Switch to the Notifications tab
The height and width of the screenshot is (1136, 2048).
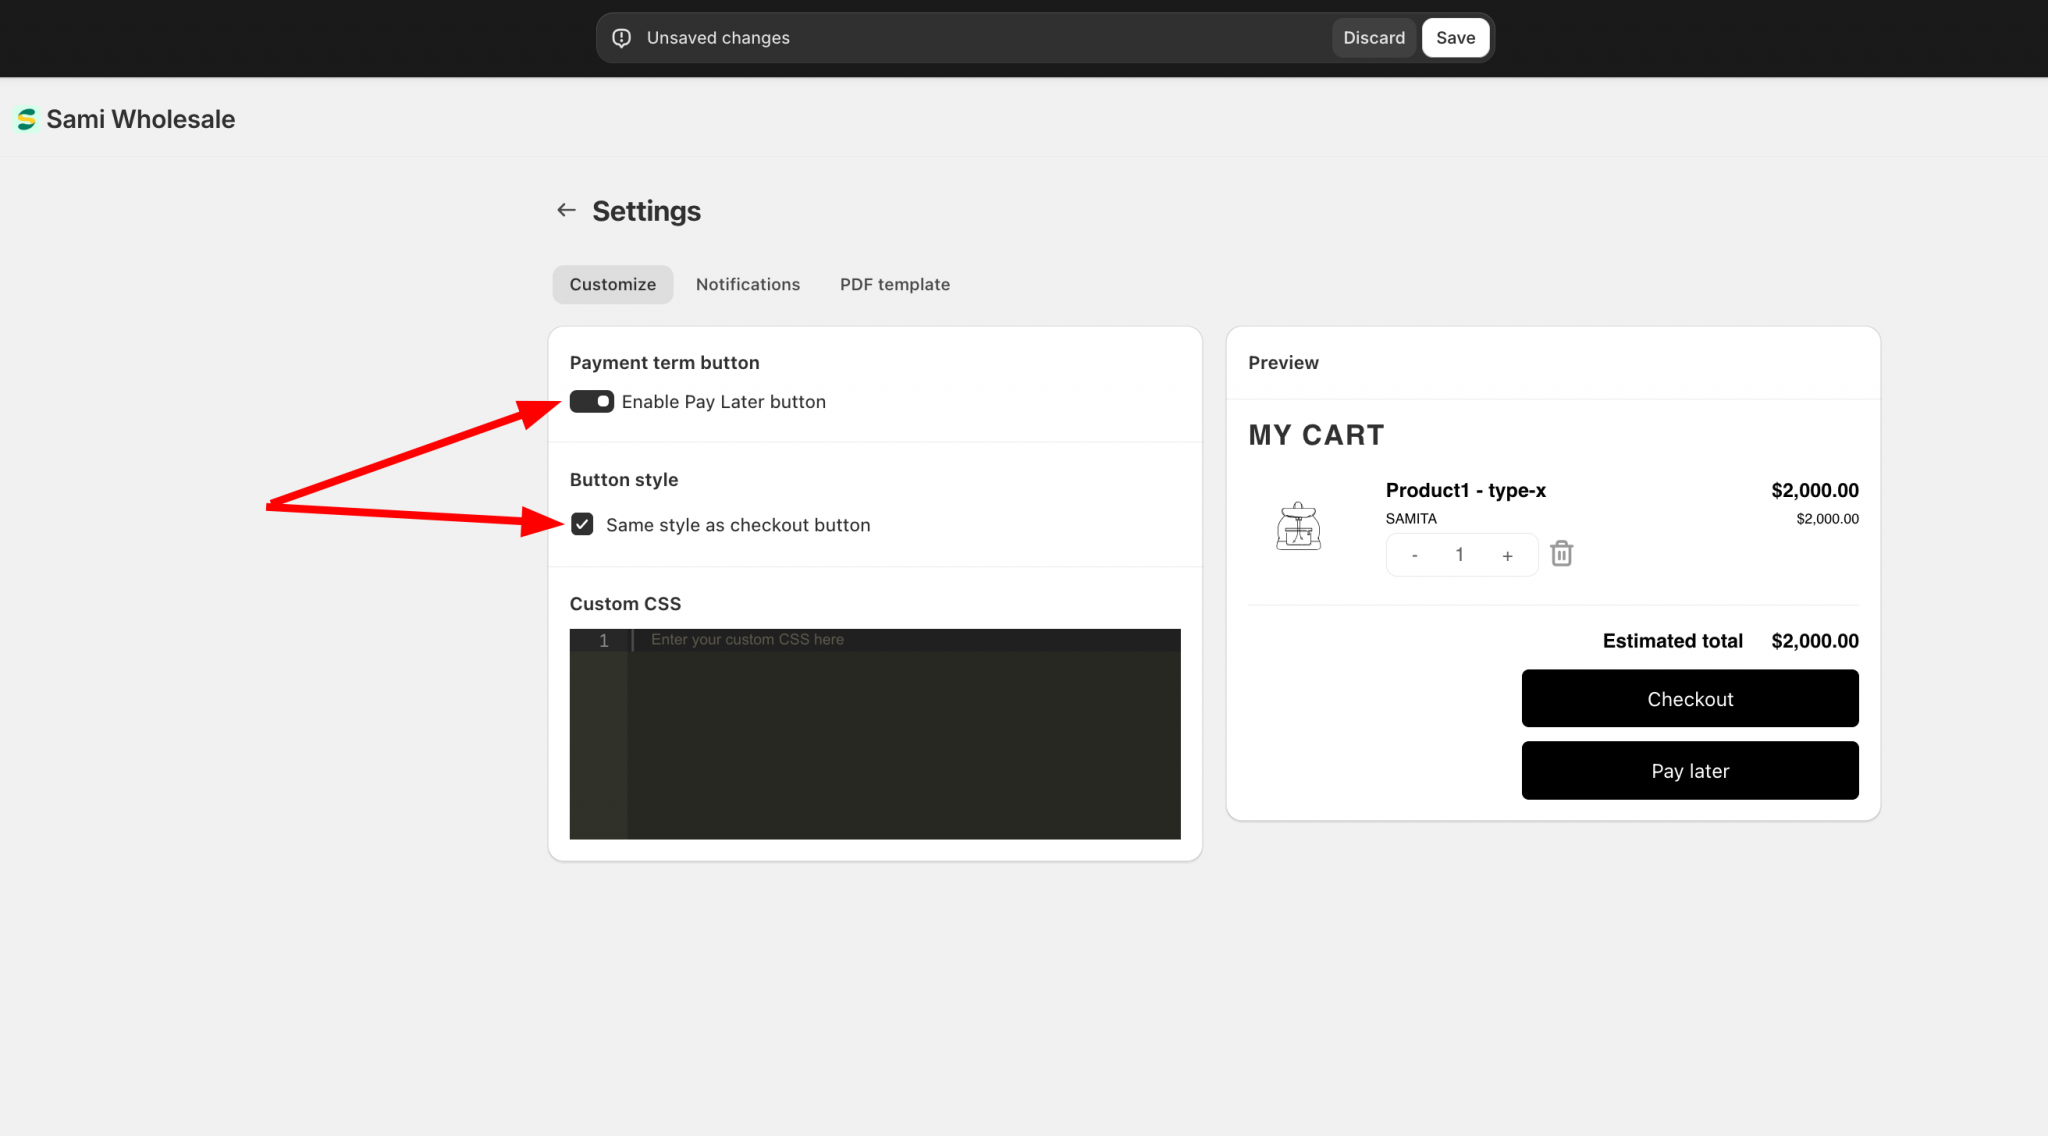[x=747, y=285]
